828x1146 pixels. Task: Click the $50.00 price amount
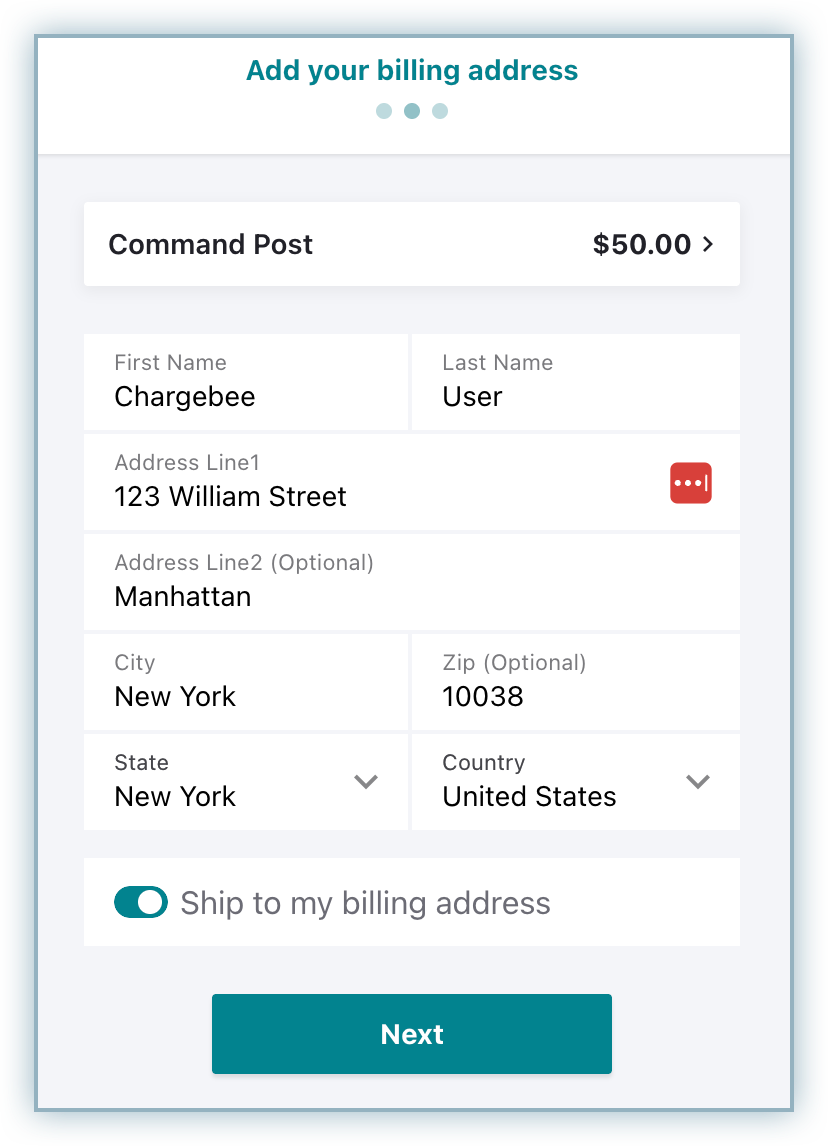coord(641,245)
